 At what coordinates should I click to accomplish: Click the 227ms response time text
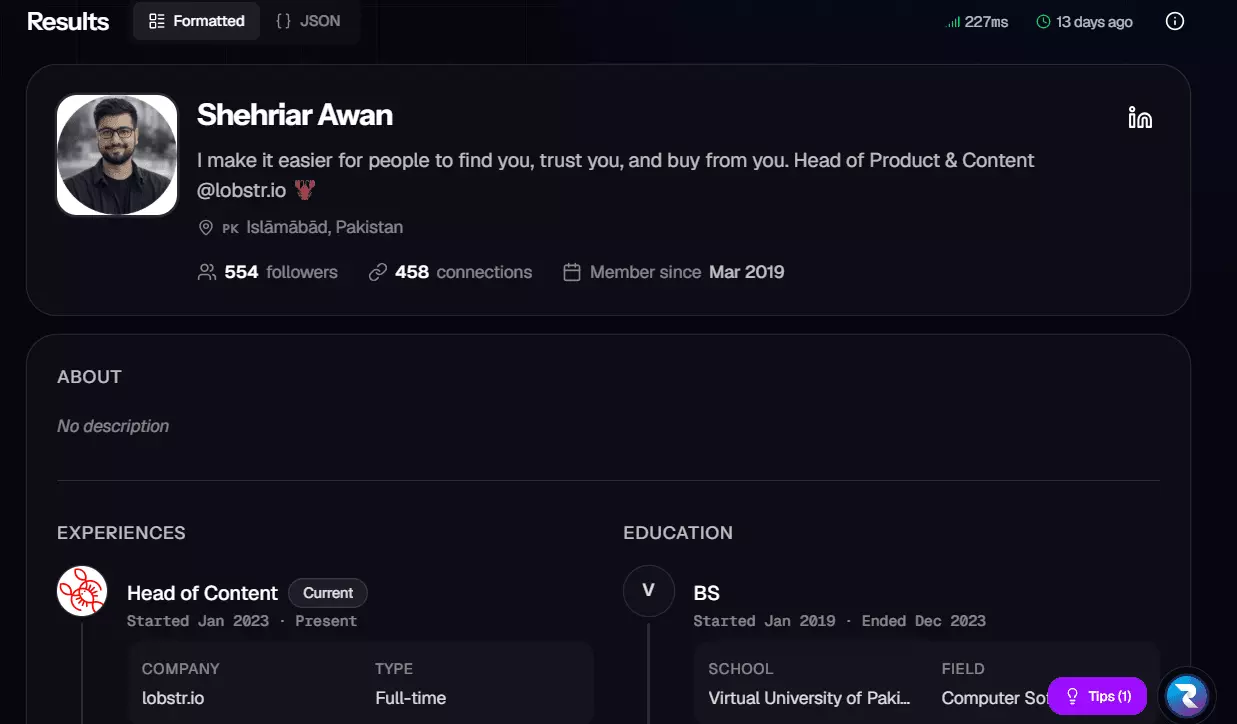coord(987,22)
